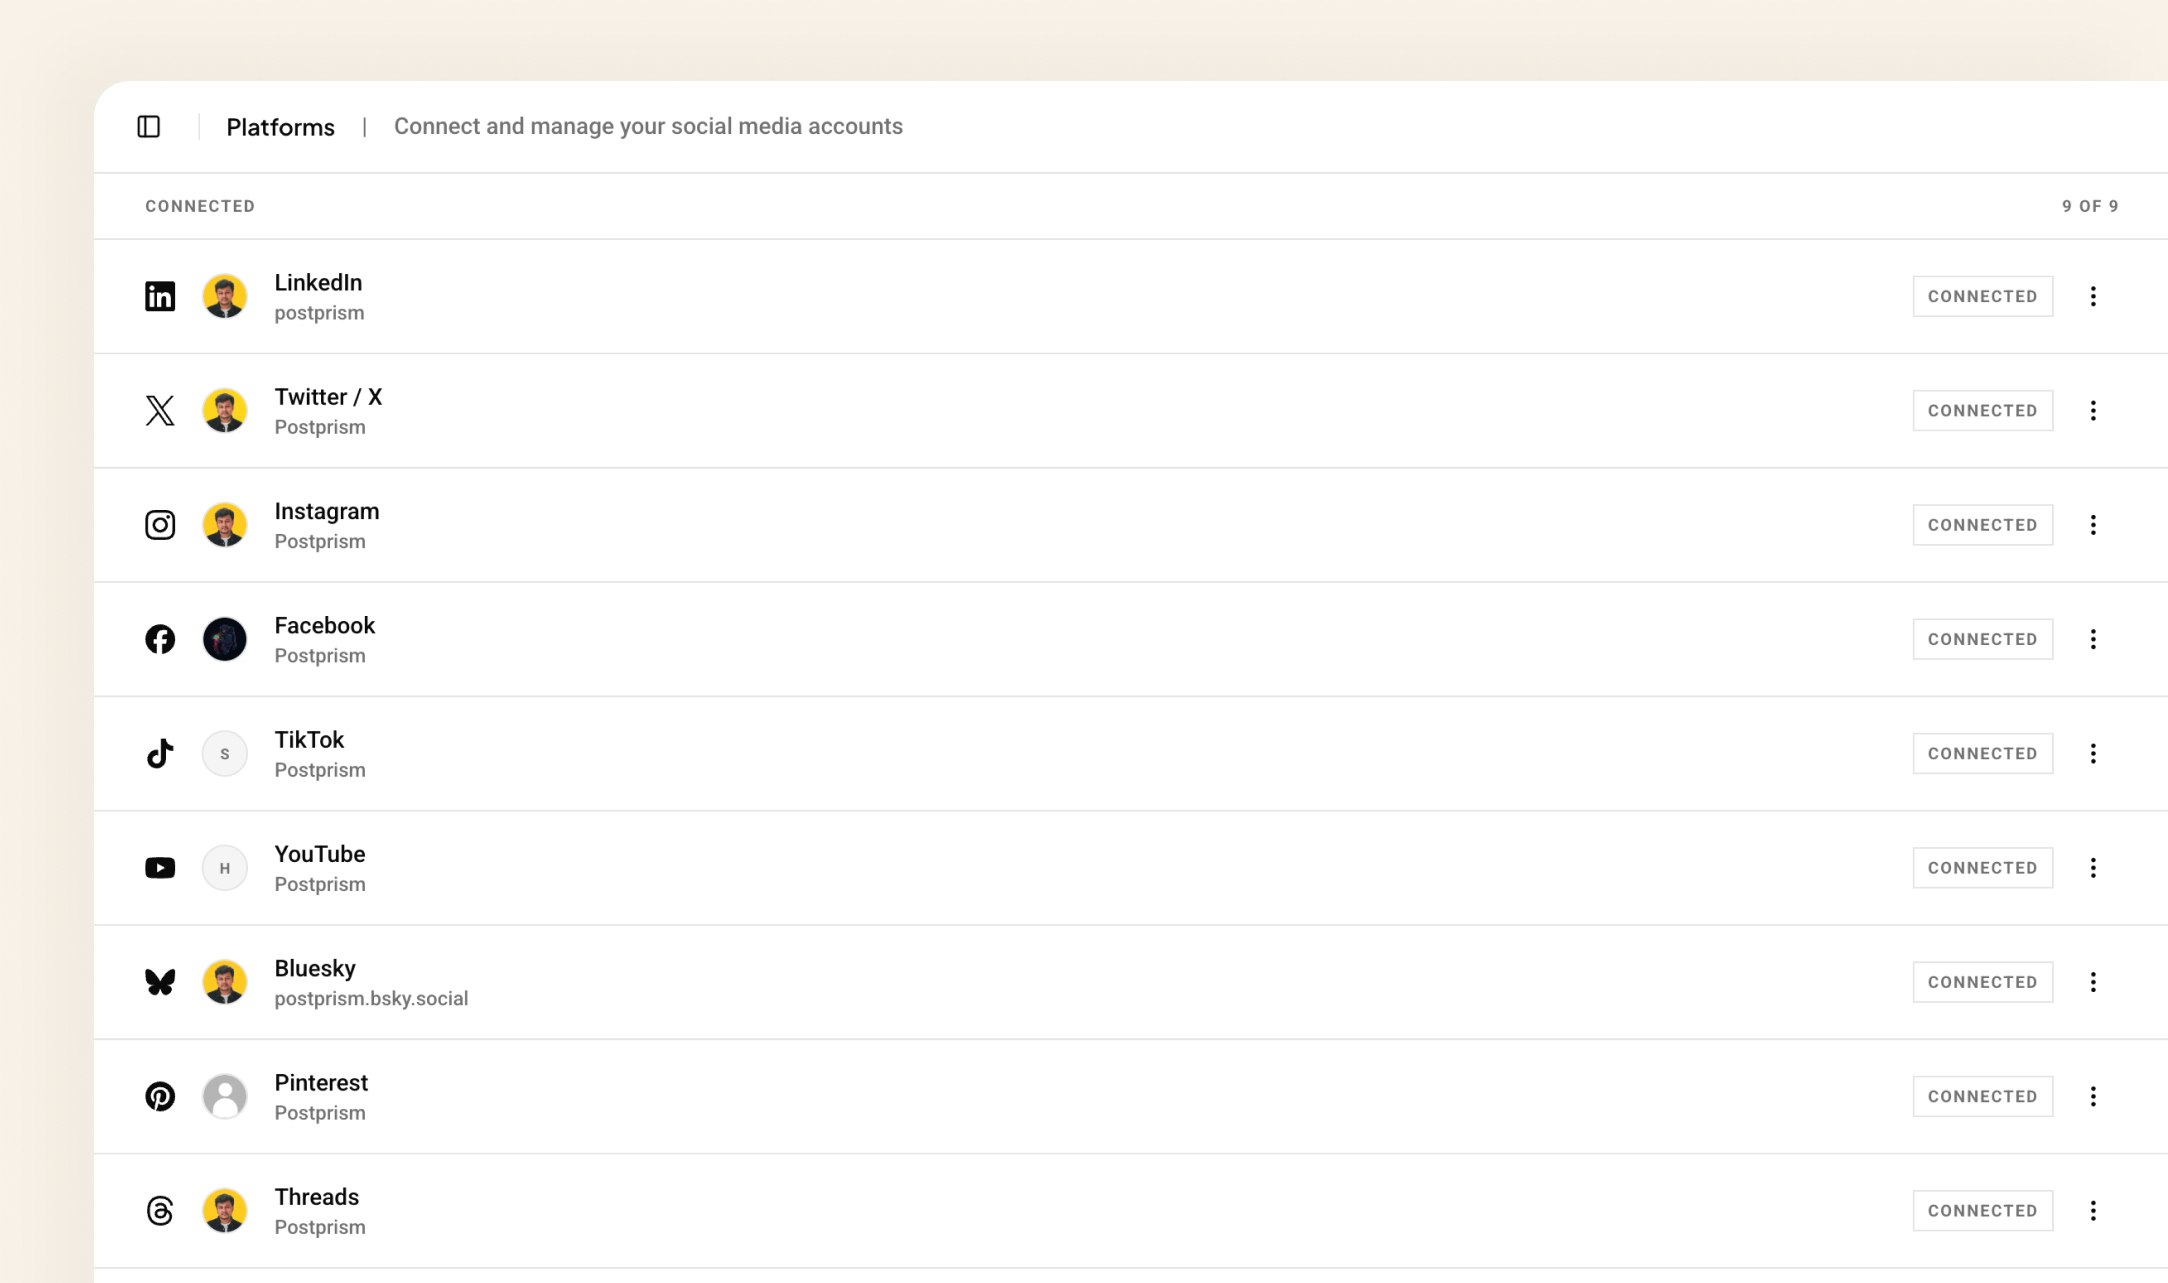Click the YouTube Connected status button
This screenshot has width=2168, height=1283.
tap(1982, 868)
